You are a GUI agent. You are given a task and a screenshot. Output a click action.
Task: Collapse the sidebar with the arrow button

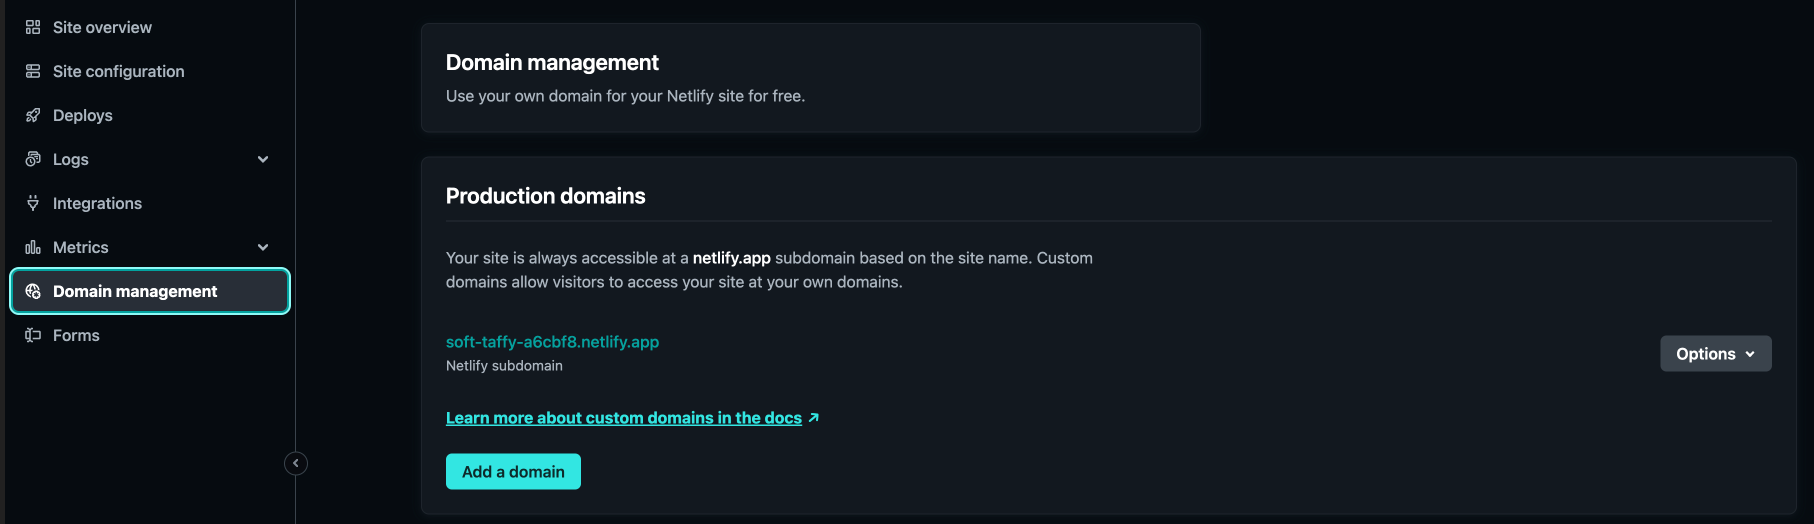(x=296, y=463)
